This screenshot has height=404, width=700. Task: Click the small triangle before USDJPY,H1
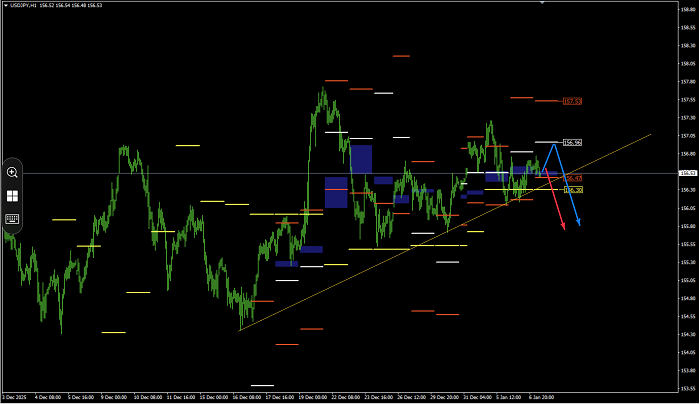click(4, 6)
